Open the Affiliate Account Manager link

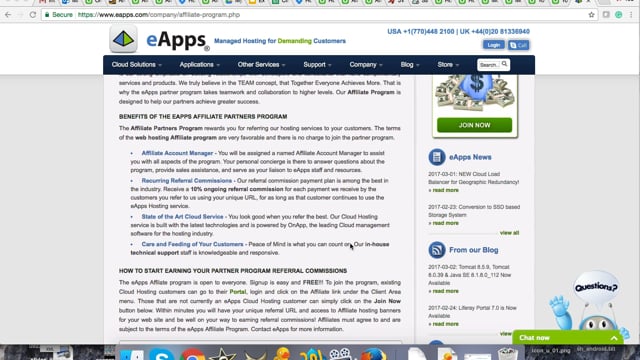[177, 153]
